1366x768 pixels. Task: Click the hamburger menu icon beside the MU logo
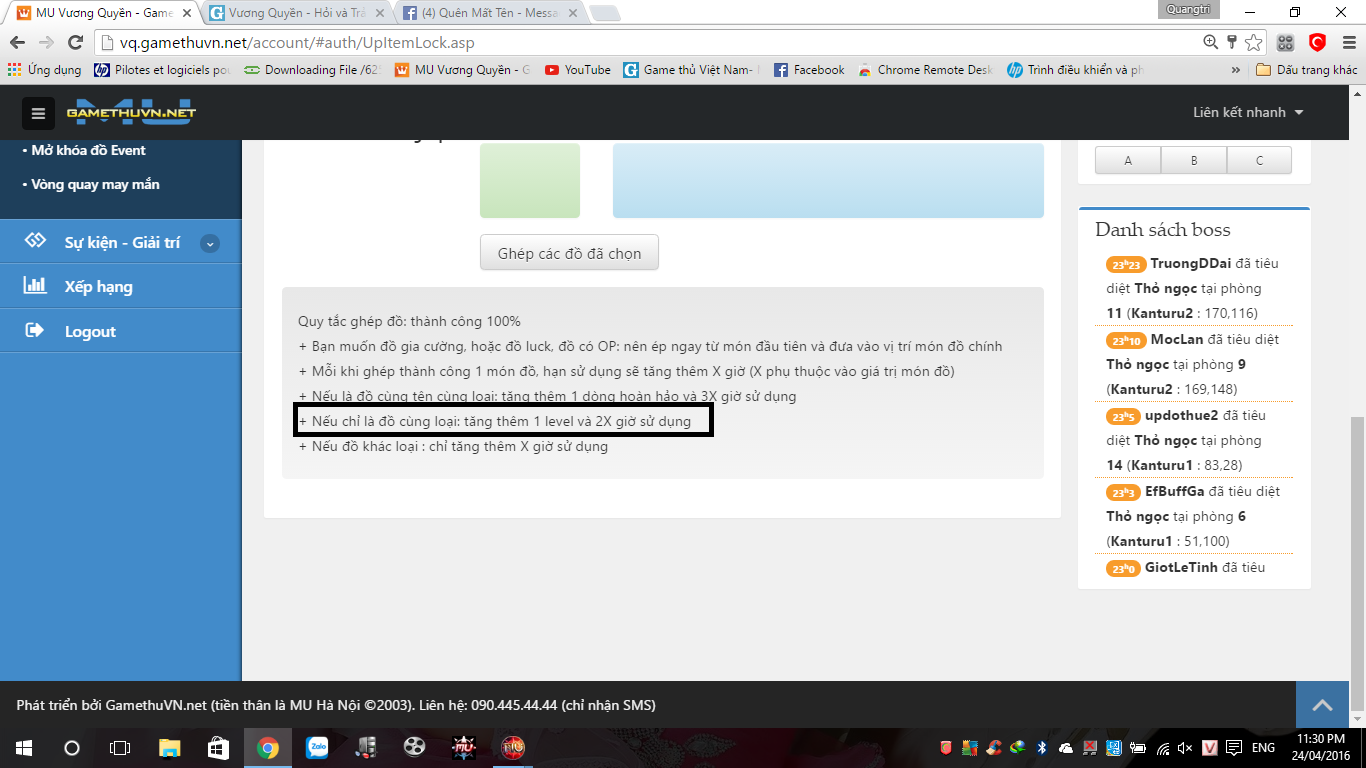(x=38, y=113)
